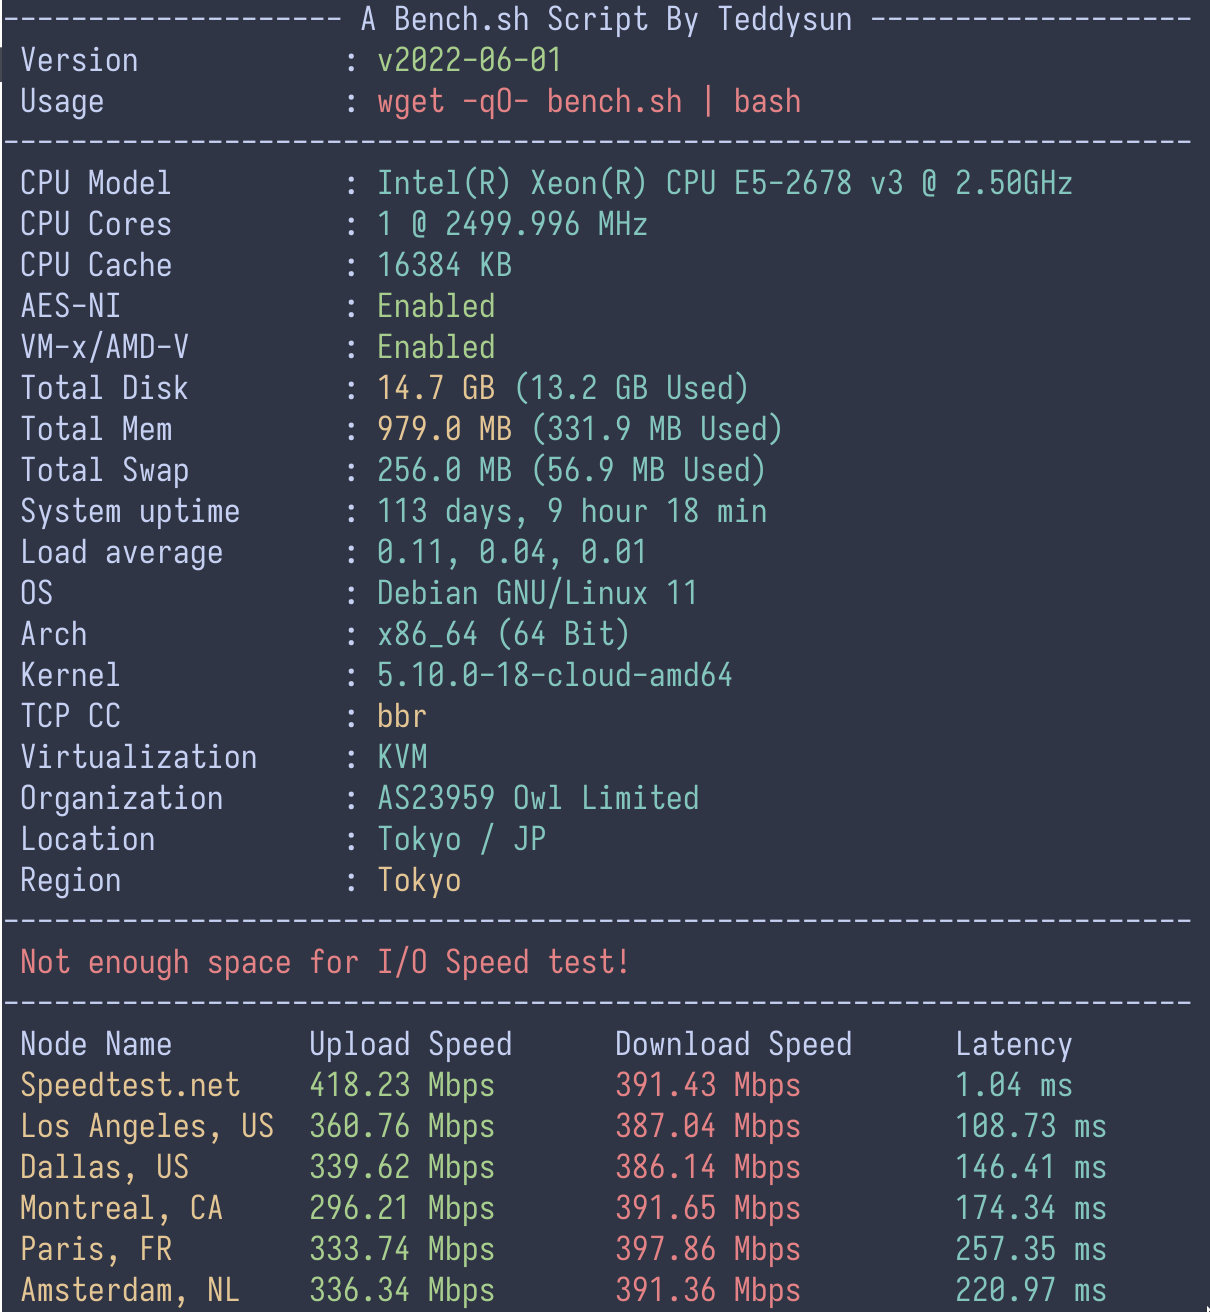Click the TCP CC value bbr

pyautogui.click(x=402, y=716)
